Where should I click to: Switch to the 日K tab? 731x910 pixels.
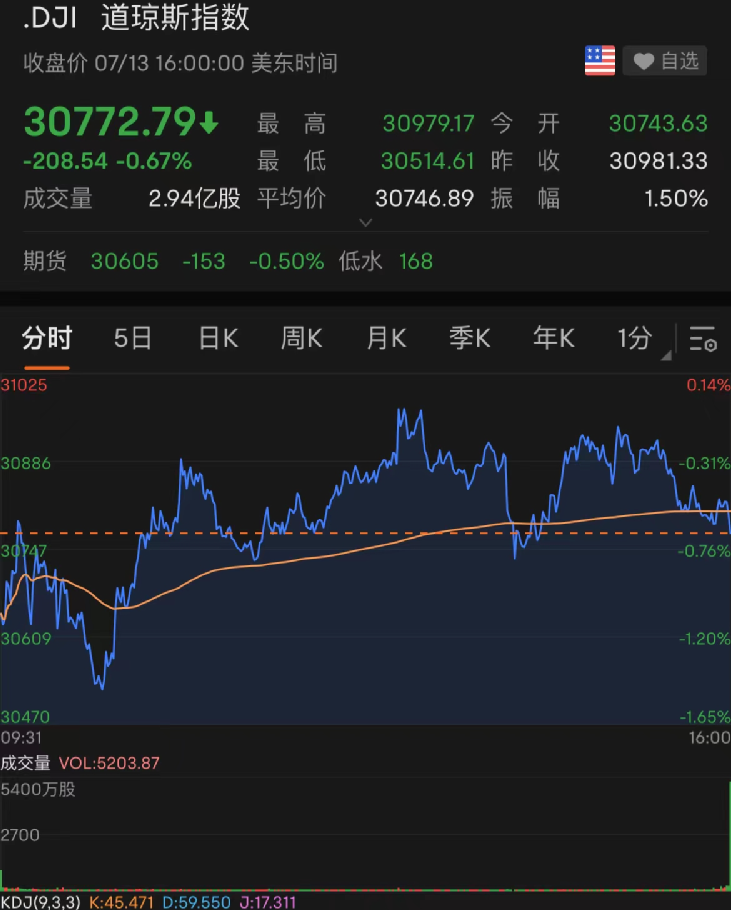click(218, 338)
